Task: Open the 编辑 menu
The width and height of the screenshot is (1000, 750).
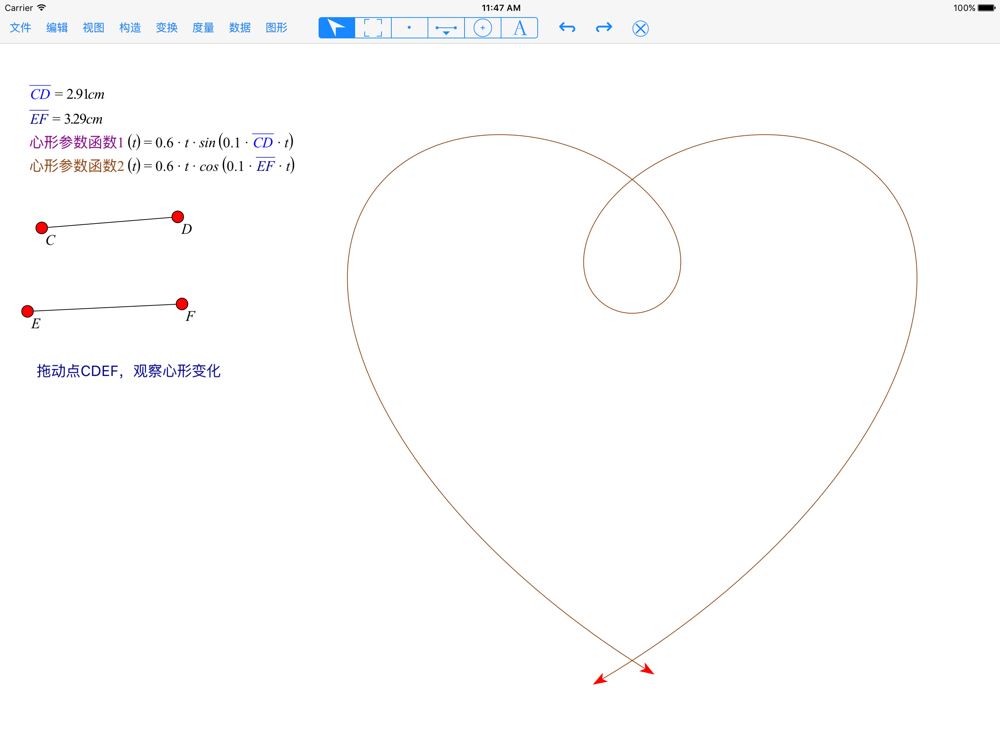Action: pos(57,28)
